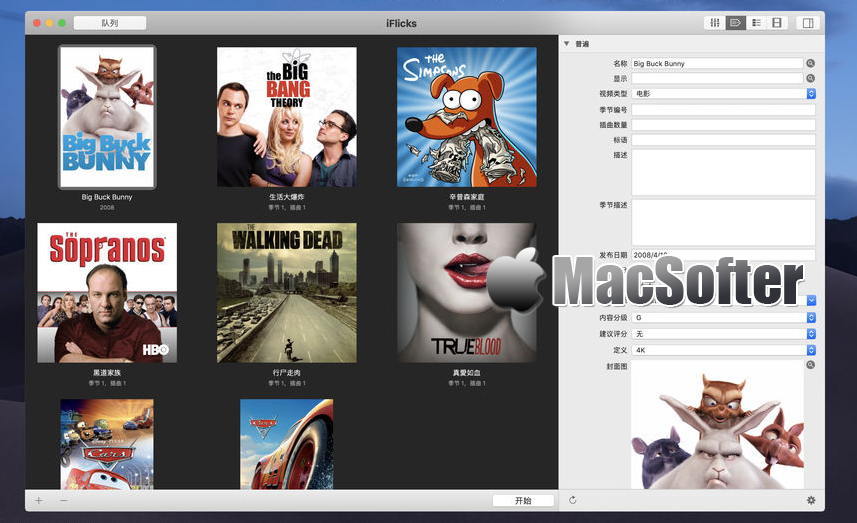
Task: Click the 辛普森家庭 title caption
Action: point(467,197)
